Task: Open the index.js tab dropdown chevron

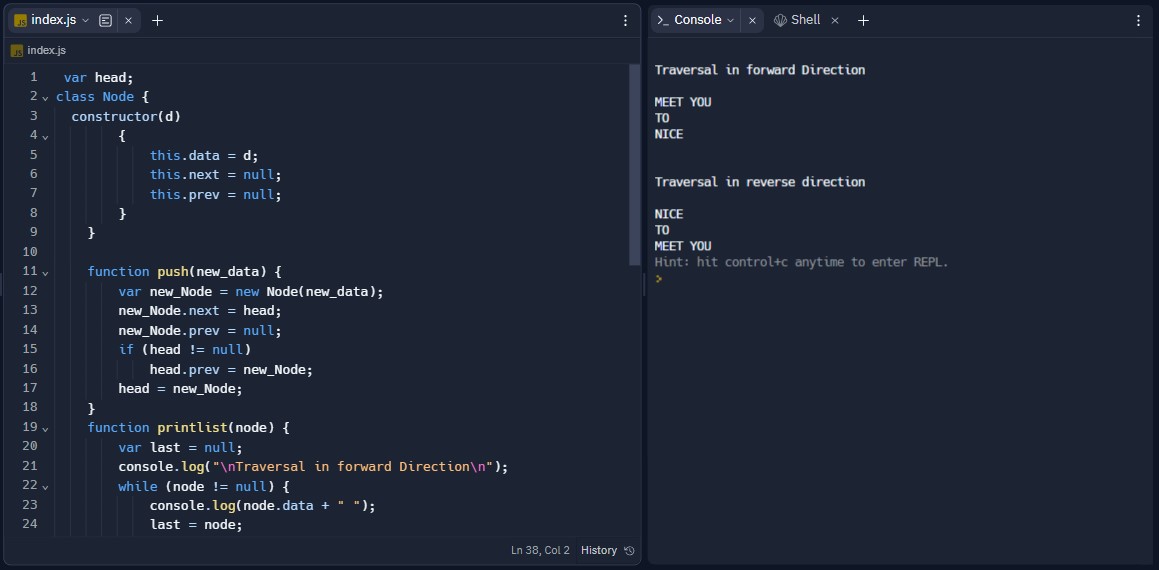Action: 86,21
